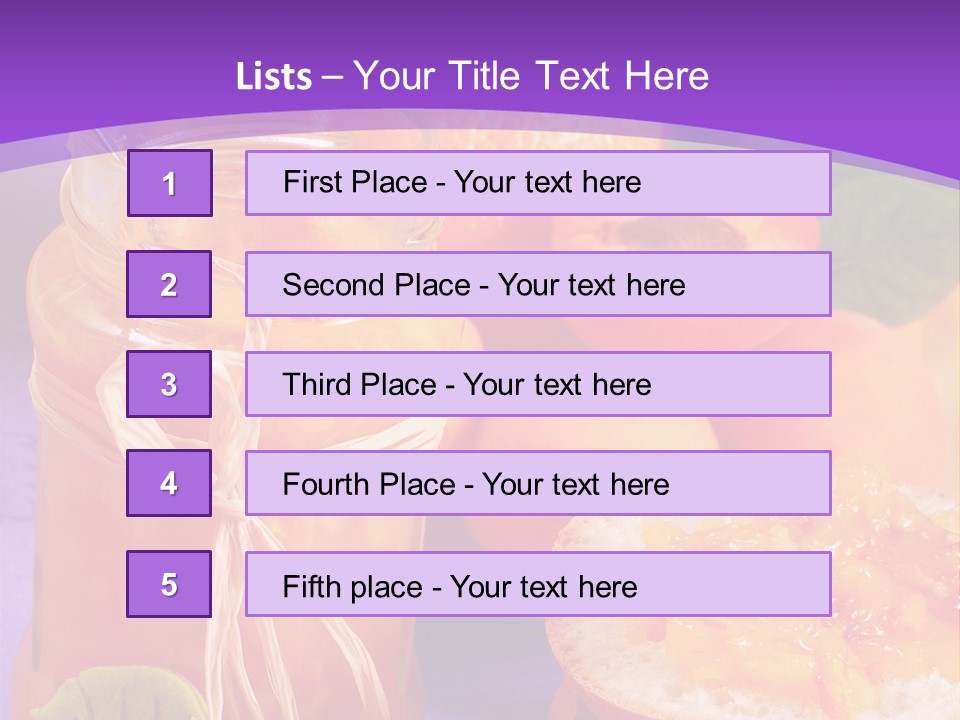
Task: Select the First Place text bar
Action: pos(538,183)
